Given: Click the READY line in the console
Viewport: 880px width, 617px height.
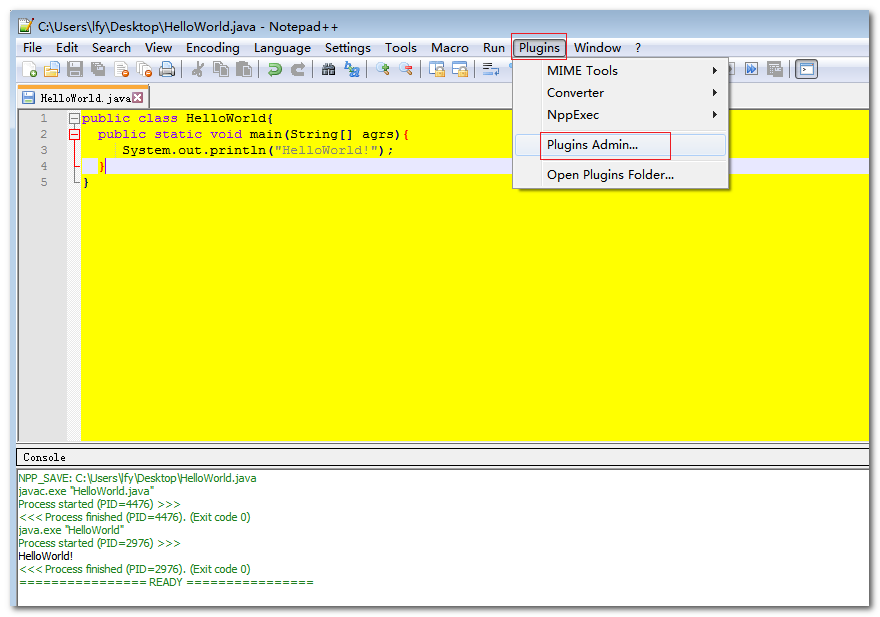Looking at the screenshot, I should (166, 582).
